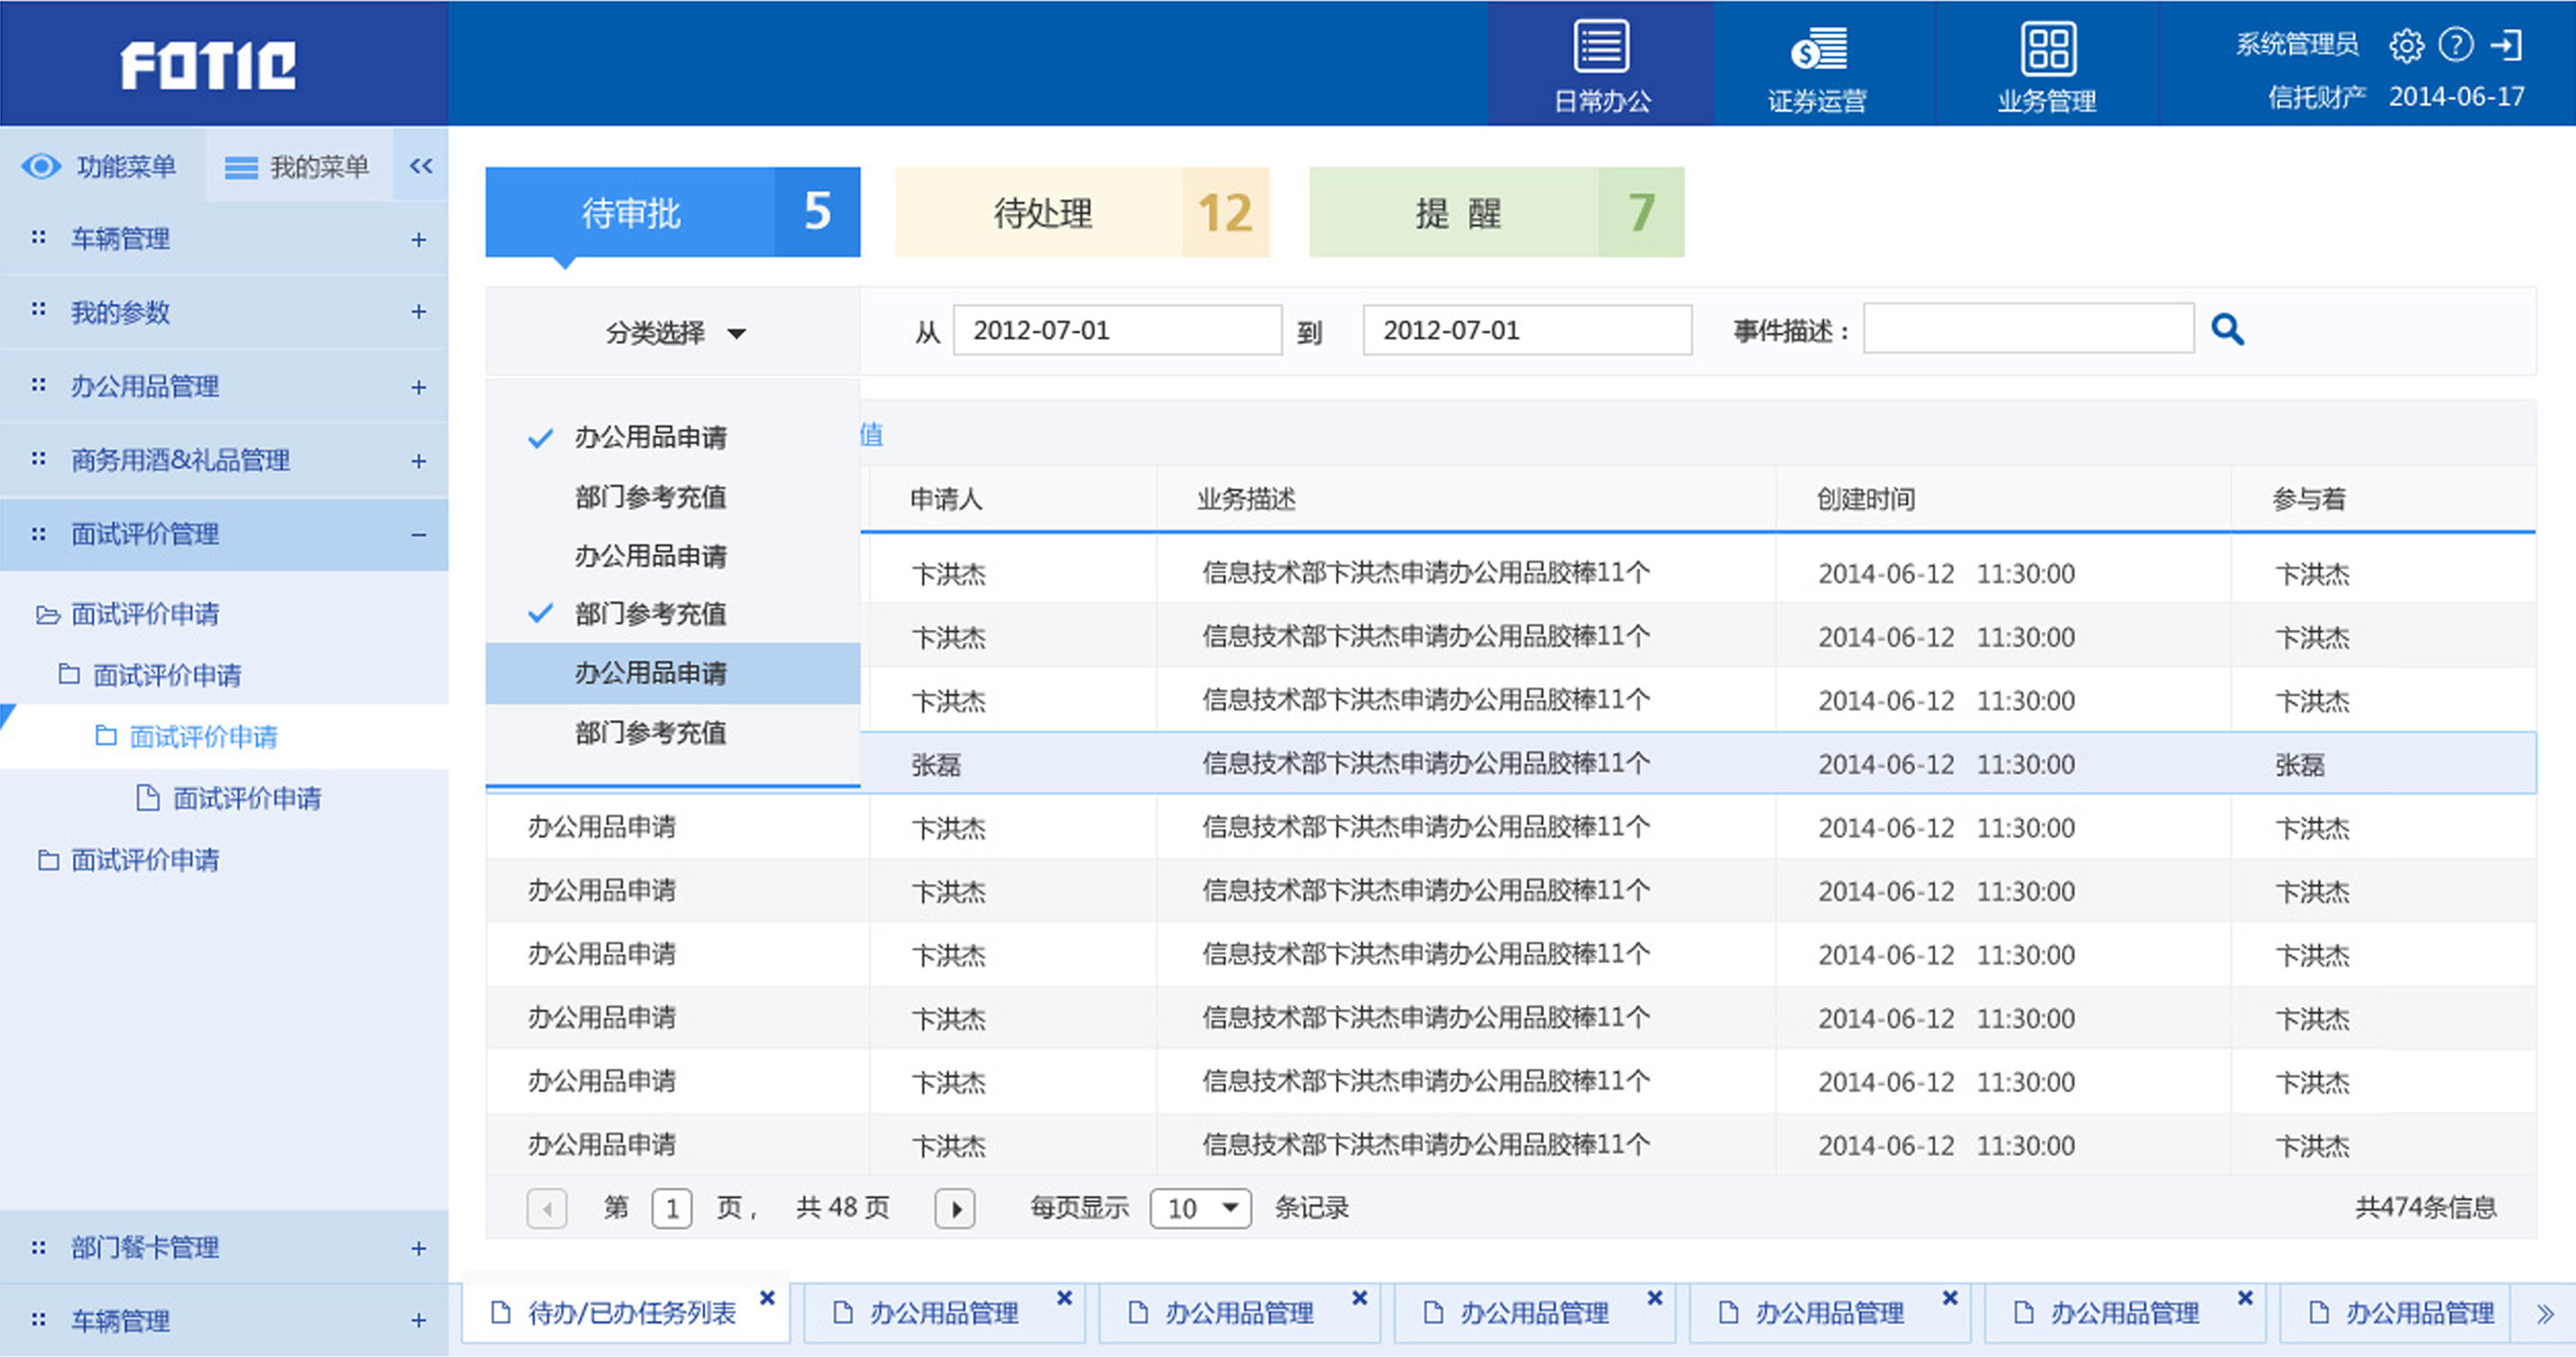The height and width of the screenshot is (1357, 2576).
Task: Click the 待处理 12 button
Action: [1082, 212]
